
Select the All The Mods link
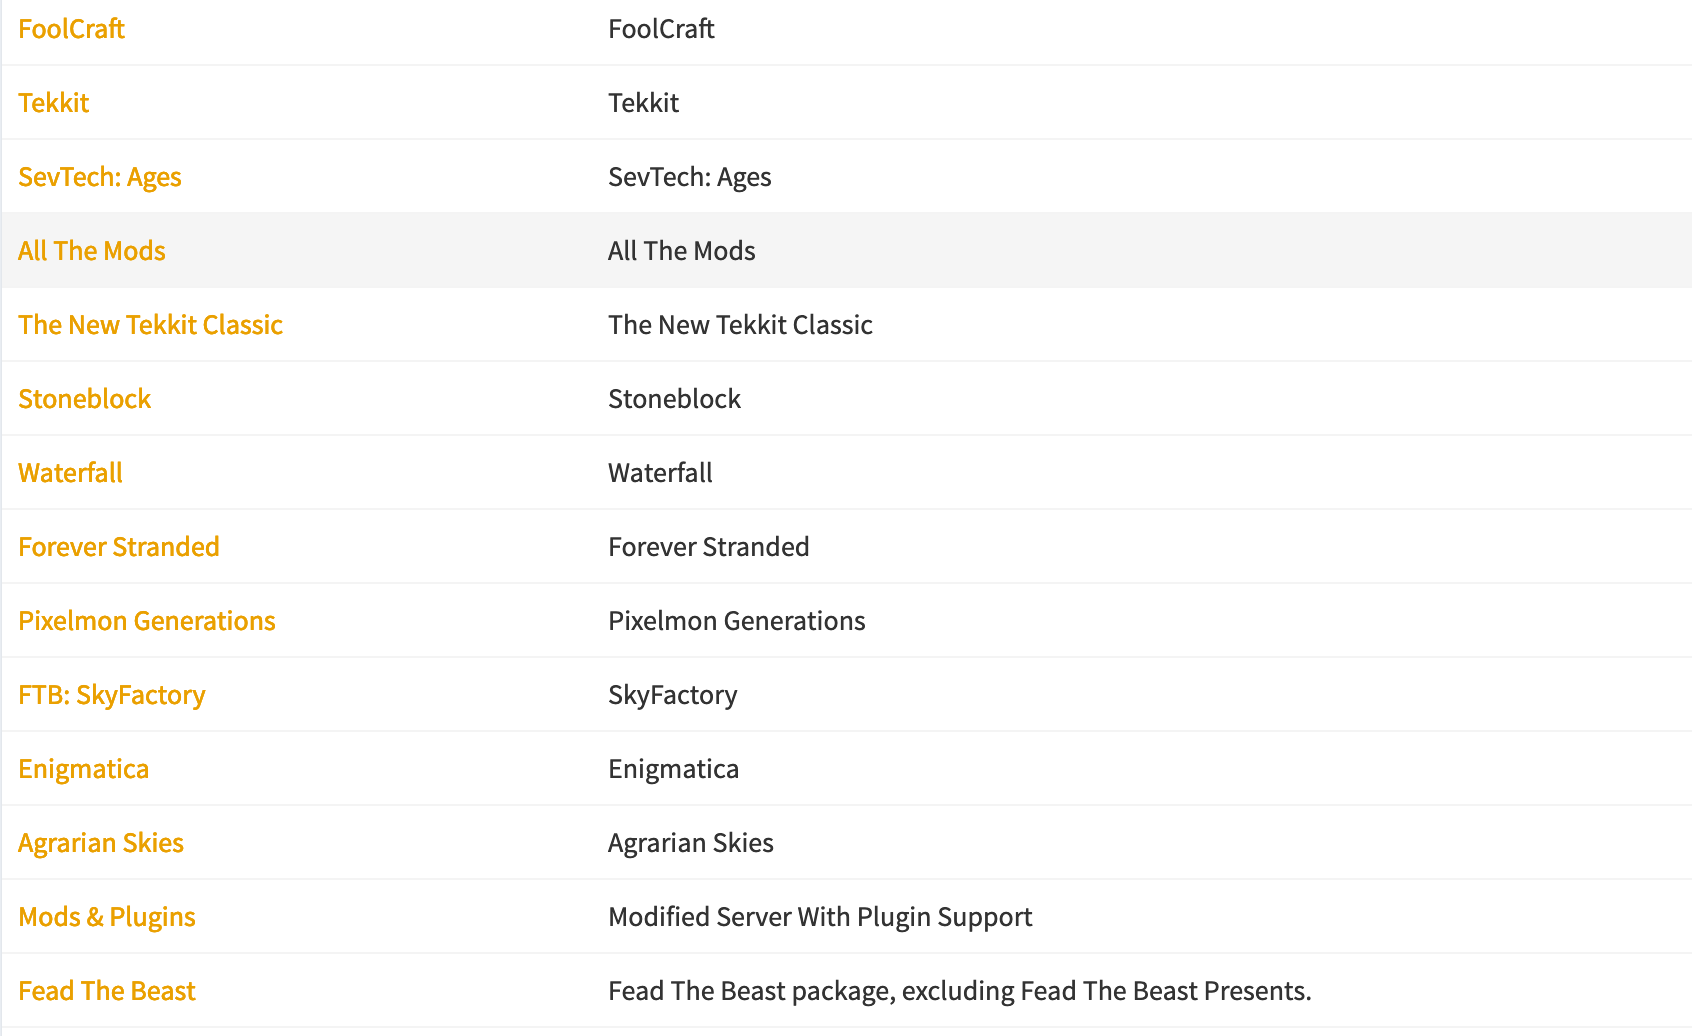pos(92,251)
